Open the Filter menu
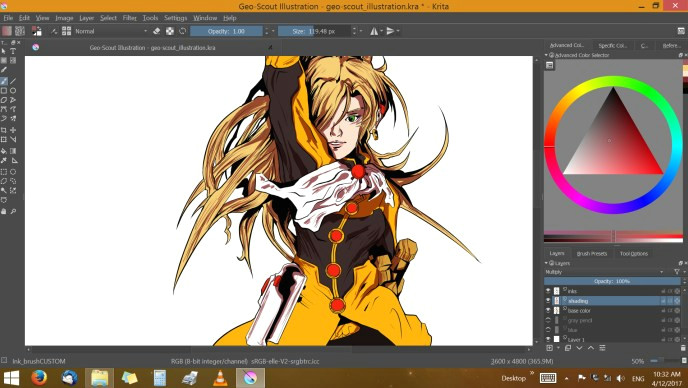Image resolution: width=688 pixels, height=388 pixels. [x=129, y=18]
